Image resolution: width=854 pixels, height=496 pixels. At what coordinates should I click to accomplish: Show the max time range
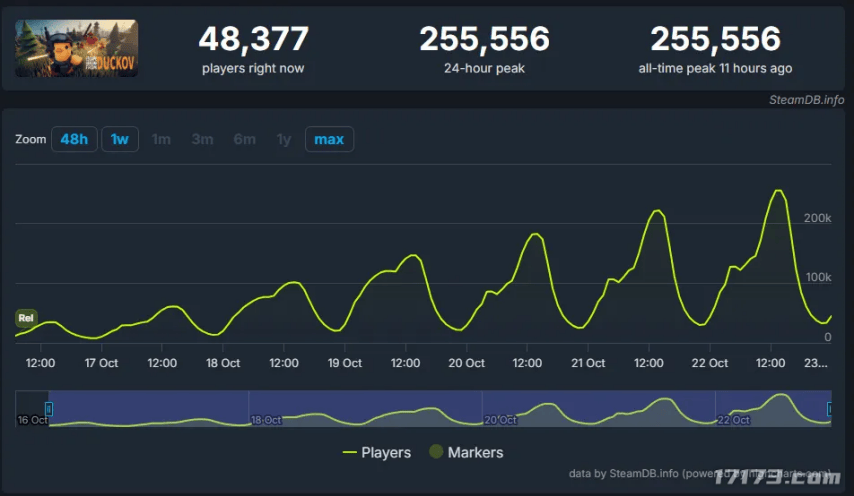coord(329,139)
